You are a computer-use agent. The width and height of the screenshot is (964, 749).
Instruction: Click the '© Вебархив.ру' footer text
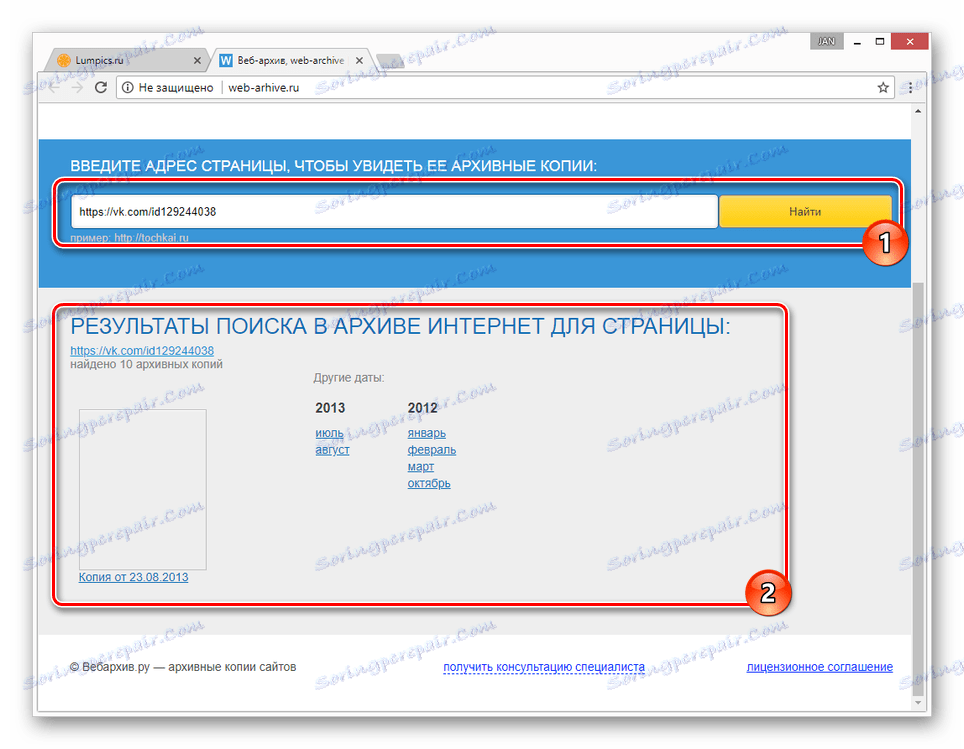[x=110, y=667]
